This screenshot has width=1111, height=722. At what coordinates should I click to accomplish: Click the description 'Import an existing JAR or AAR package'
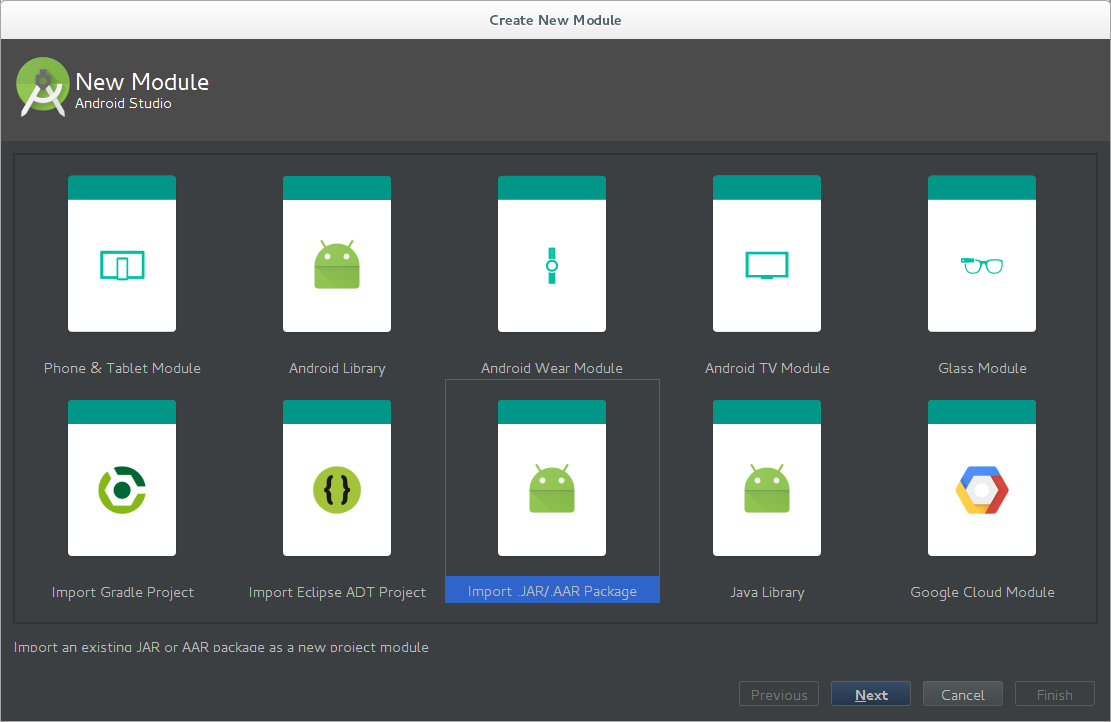(x=221, y=647)
